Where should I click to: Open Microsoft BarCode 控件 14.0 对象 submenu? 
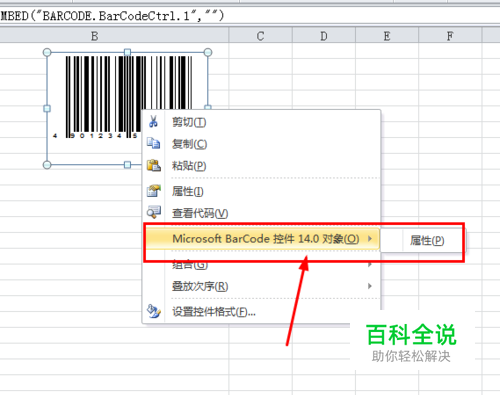[x=262, y=239]
